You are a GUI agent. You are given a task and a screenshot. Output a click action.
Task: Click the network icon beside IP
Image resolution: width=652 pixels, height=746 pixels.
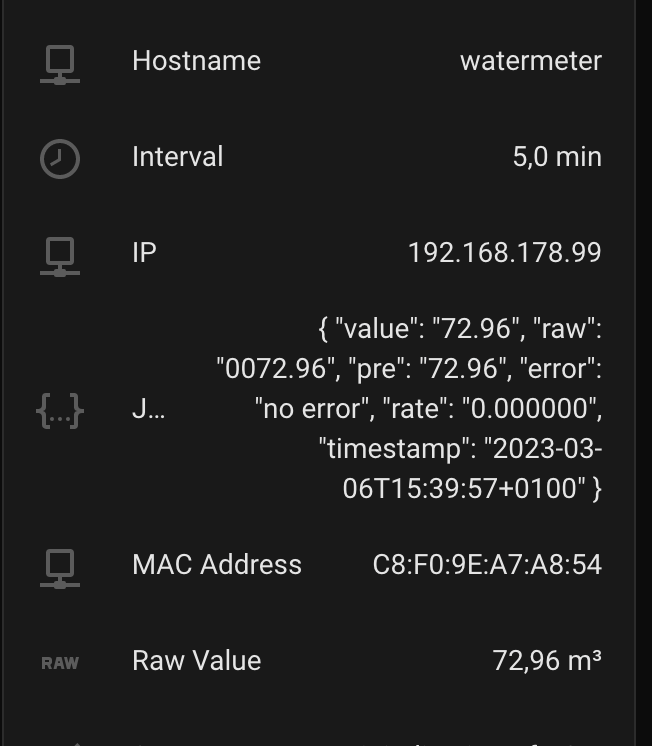[x=60, y=254]
